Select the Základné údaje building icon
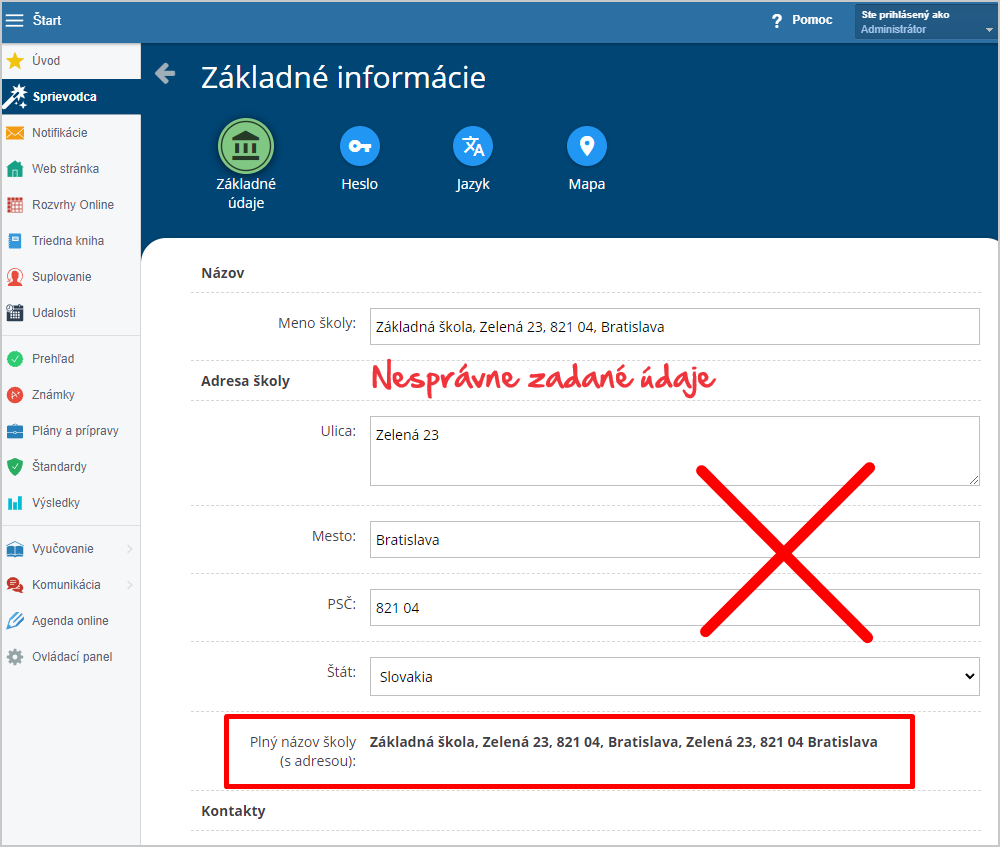 [246, 146]
